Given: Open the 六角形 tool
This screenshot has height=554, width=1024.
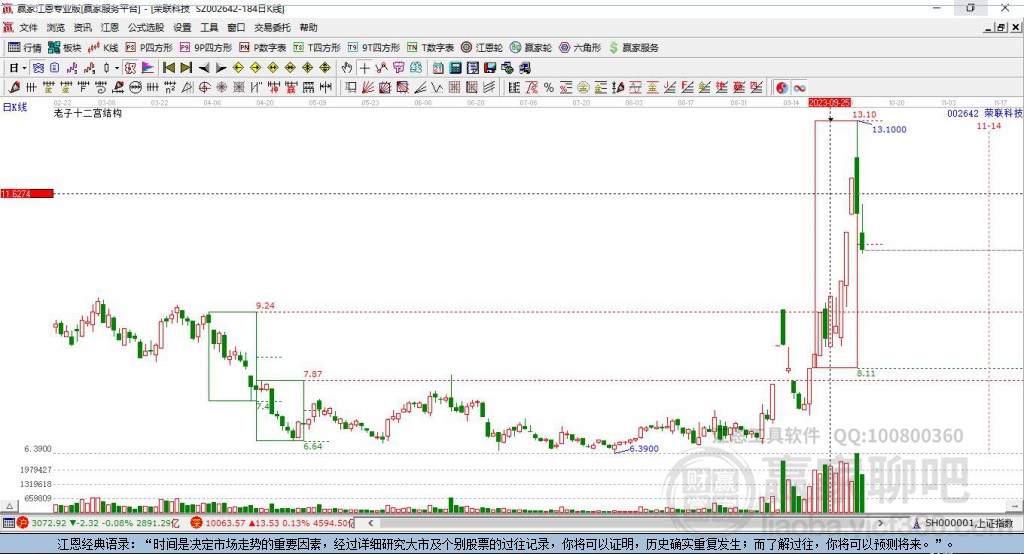Looking at the screenshot, I should 580,48.
